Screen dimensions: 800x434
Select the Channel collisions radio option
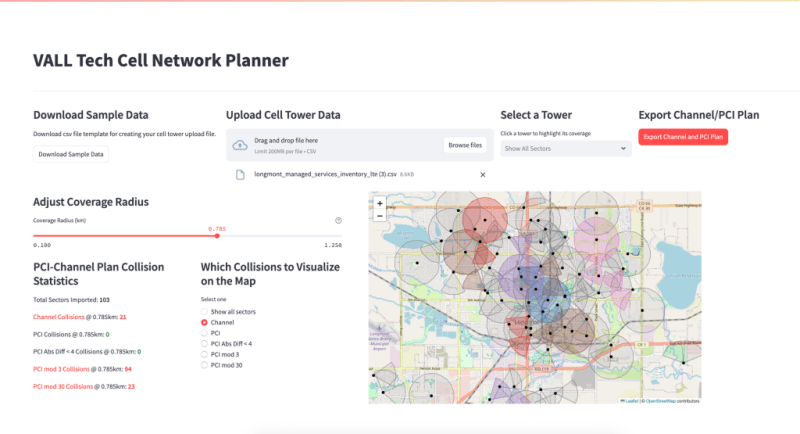205,323
